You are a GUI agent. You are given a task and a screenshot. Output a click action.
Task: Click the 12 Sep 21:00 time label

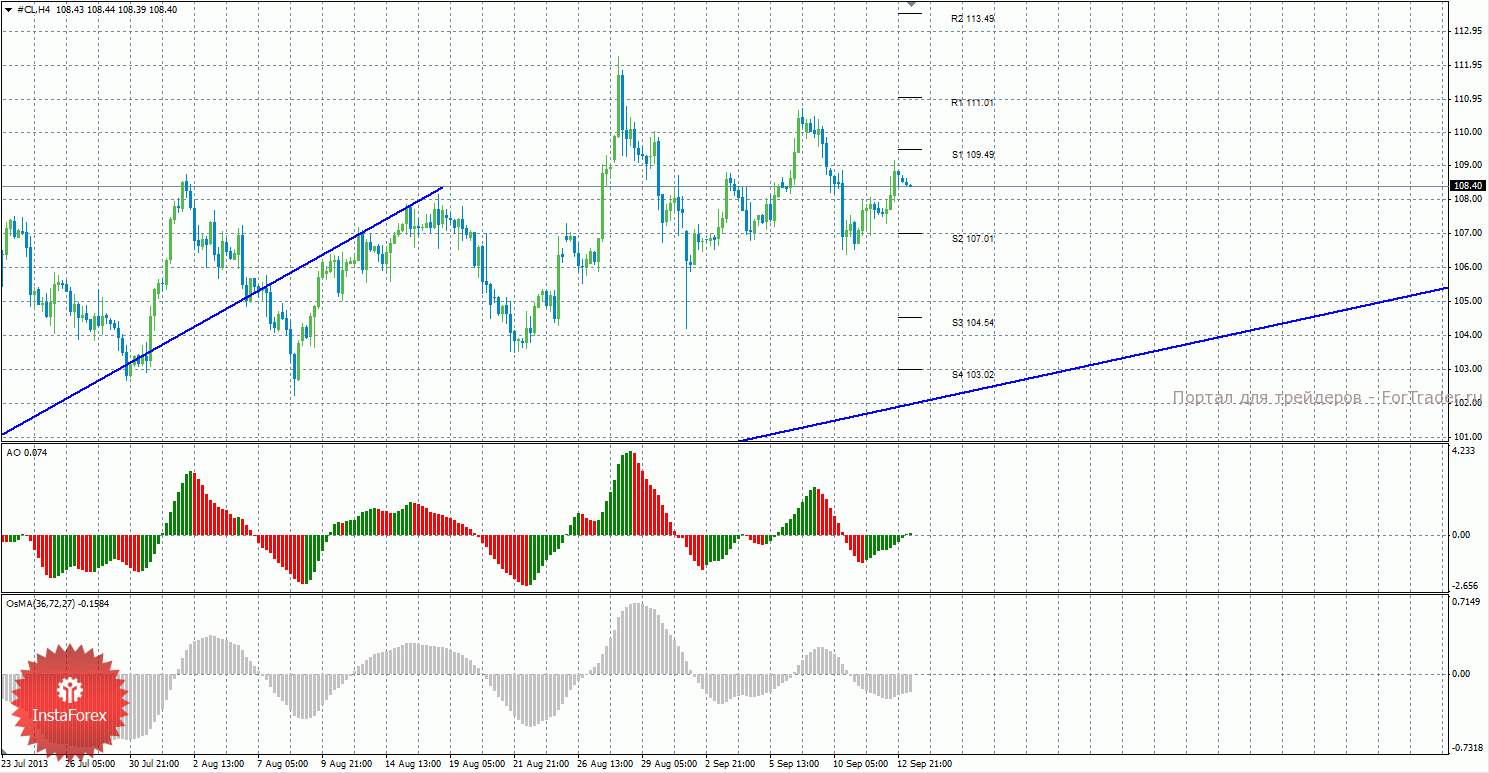[x=925, y=765]
